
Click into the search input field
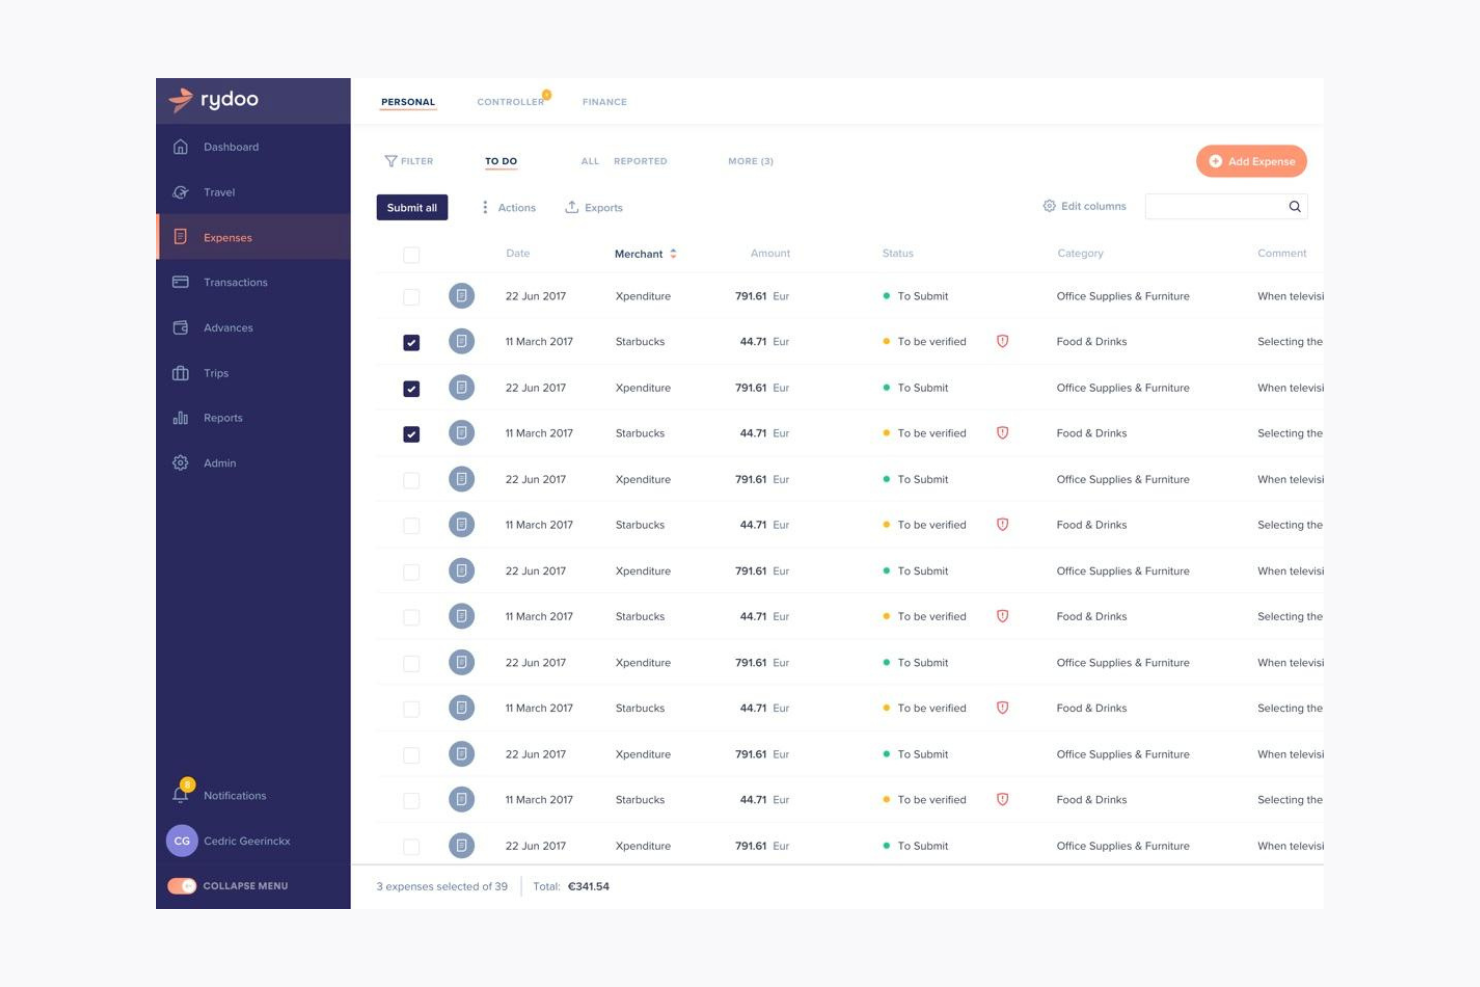pos(1214,207)
